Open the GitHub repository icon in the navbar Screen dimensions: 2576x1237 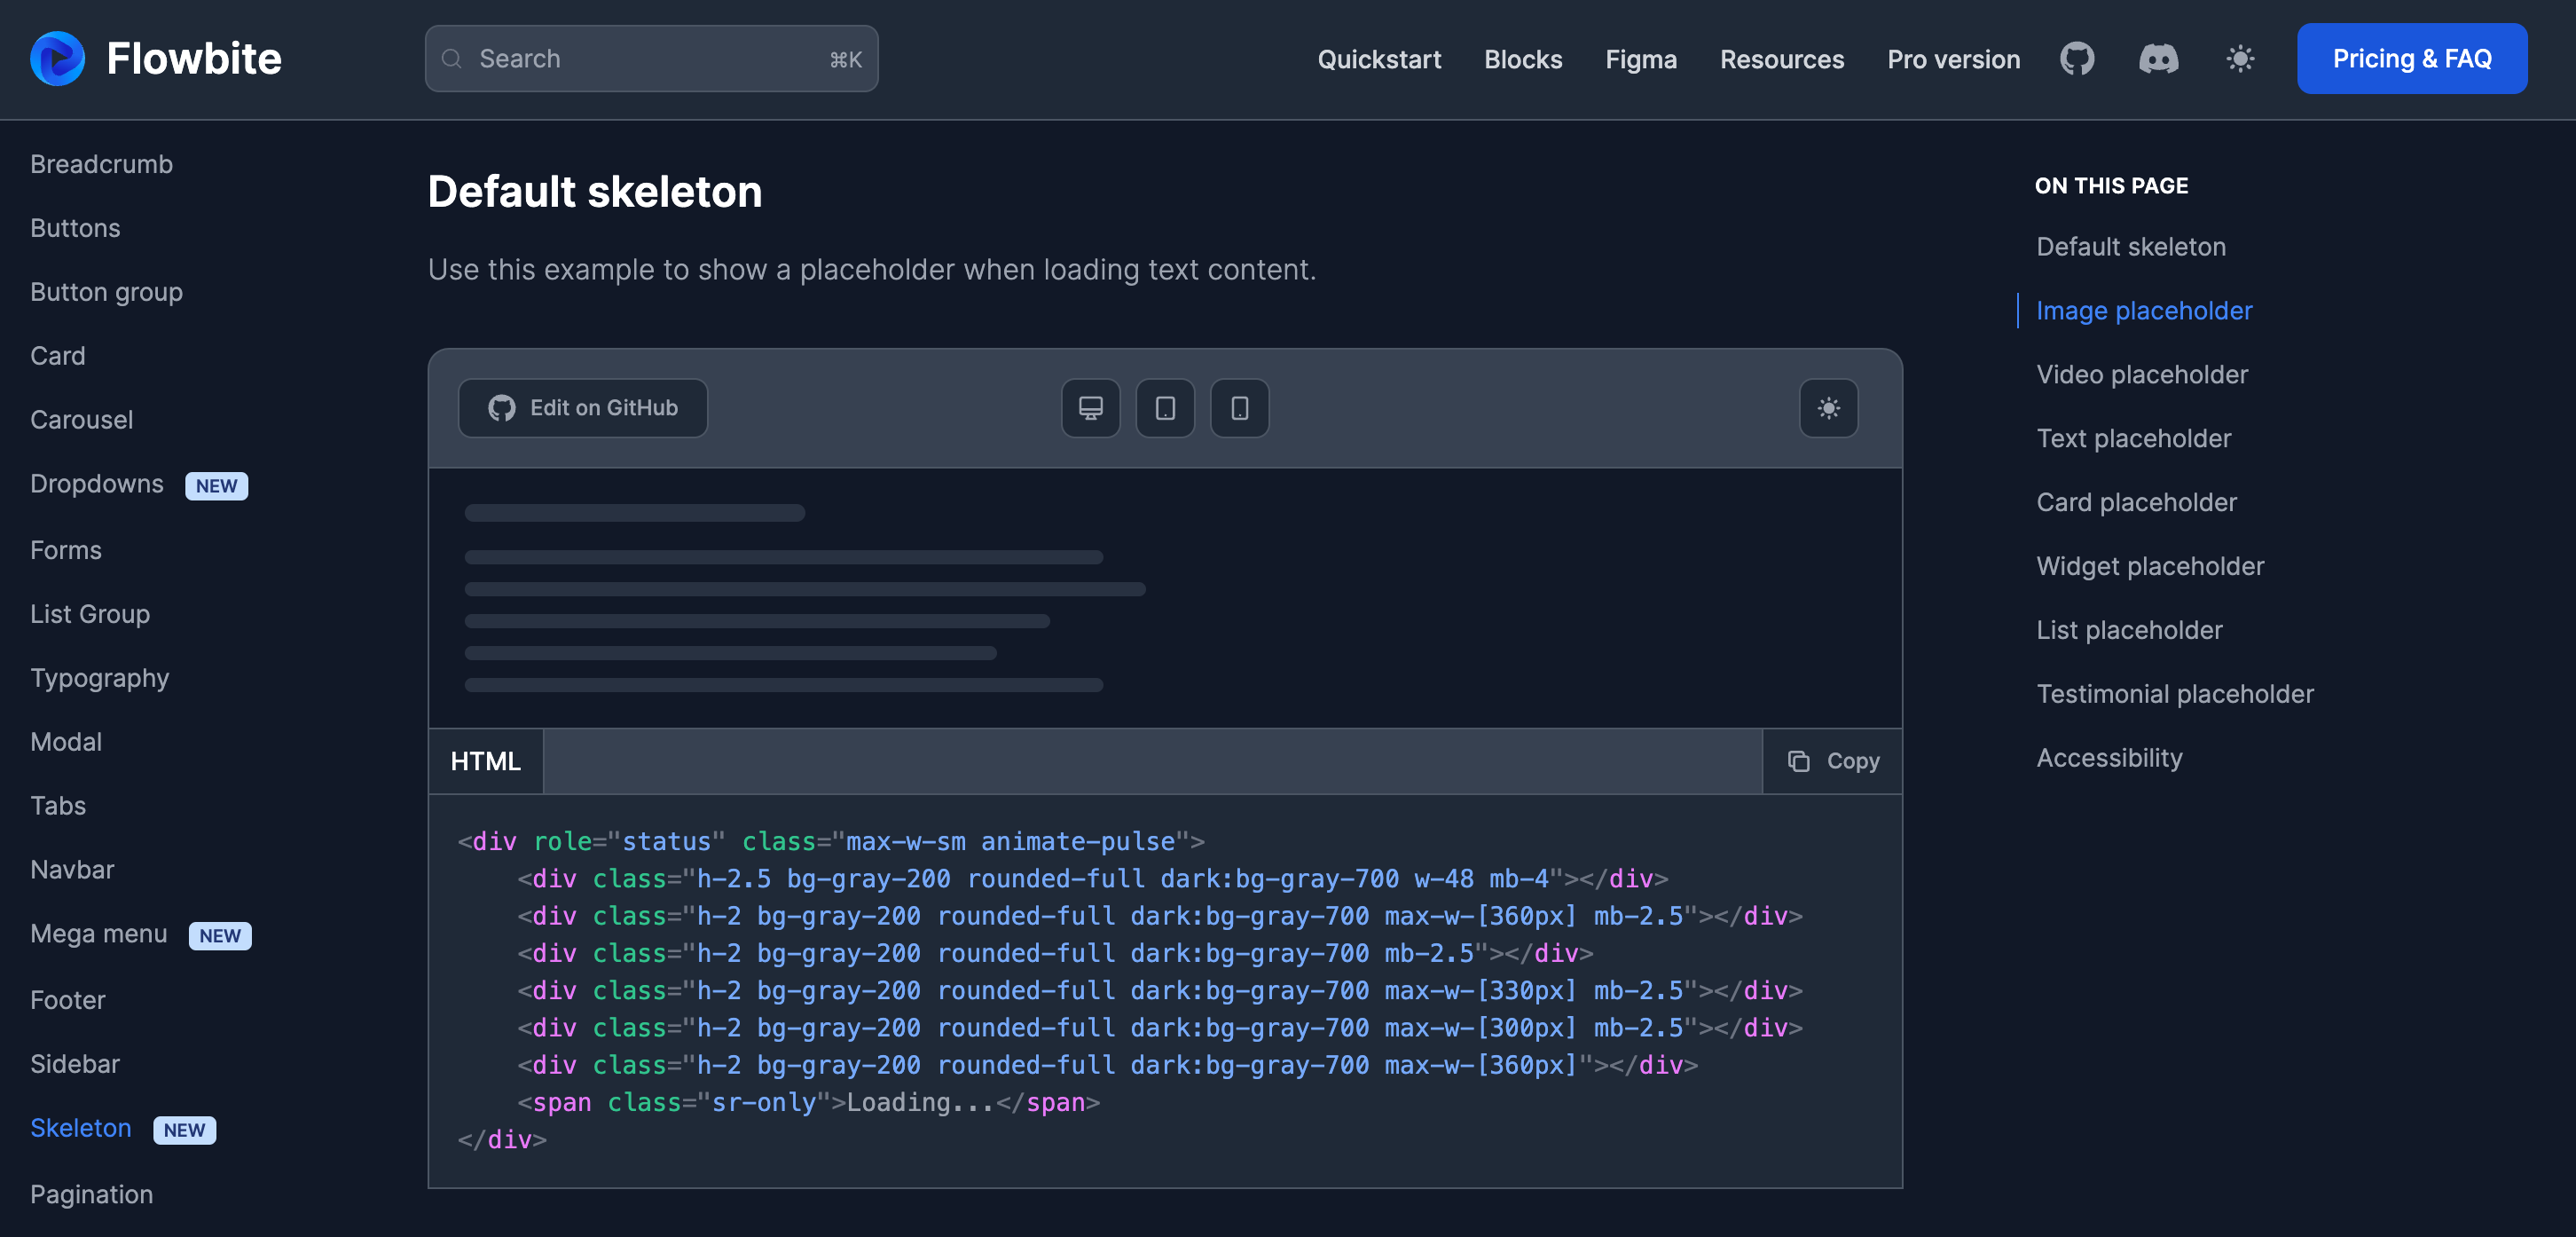click(2077, 59)
